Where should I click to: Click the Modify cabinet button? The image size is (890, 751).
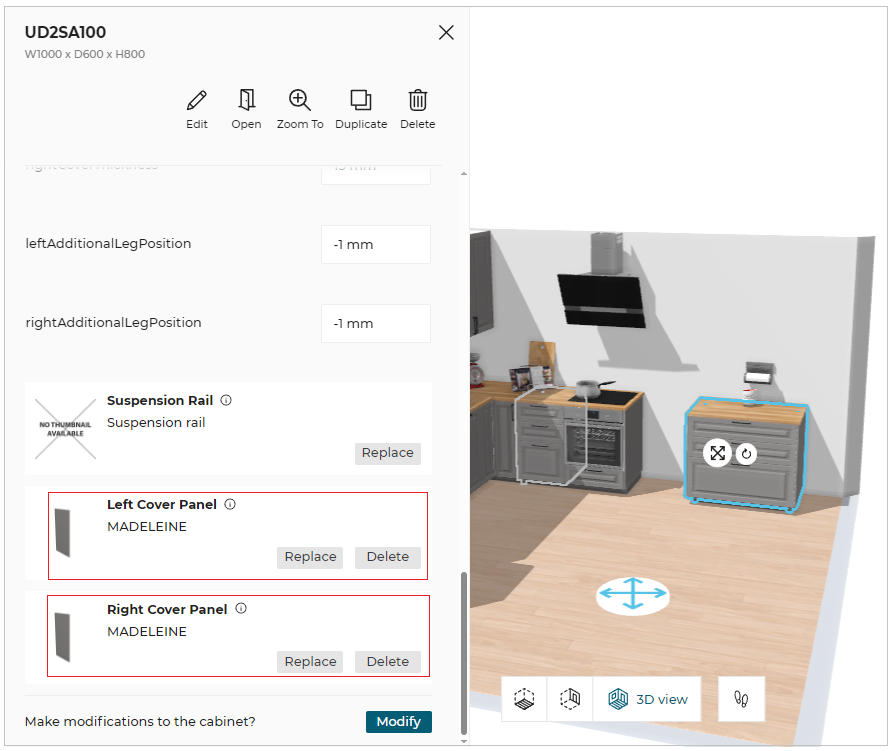(398, 722)
